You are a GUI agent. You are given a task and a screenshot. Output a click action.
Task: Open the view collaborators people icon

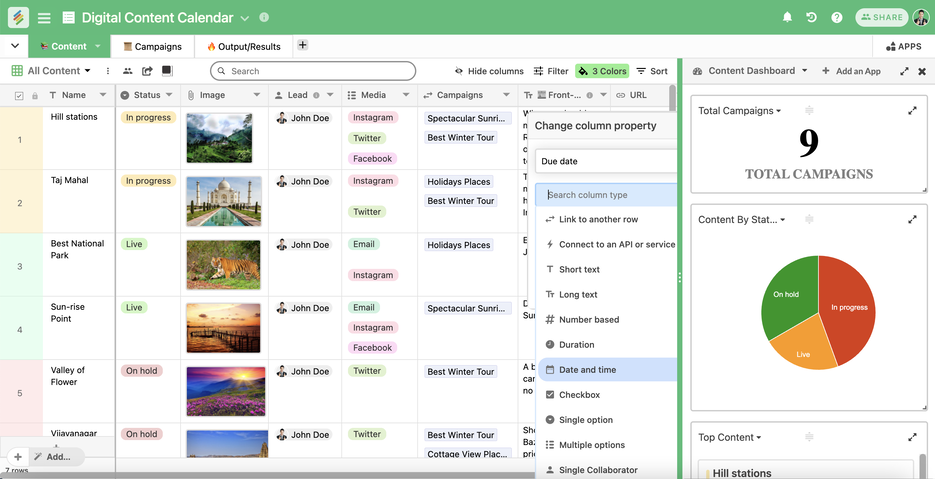tap(128, 71)
